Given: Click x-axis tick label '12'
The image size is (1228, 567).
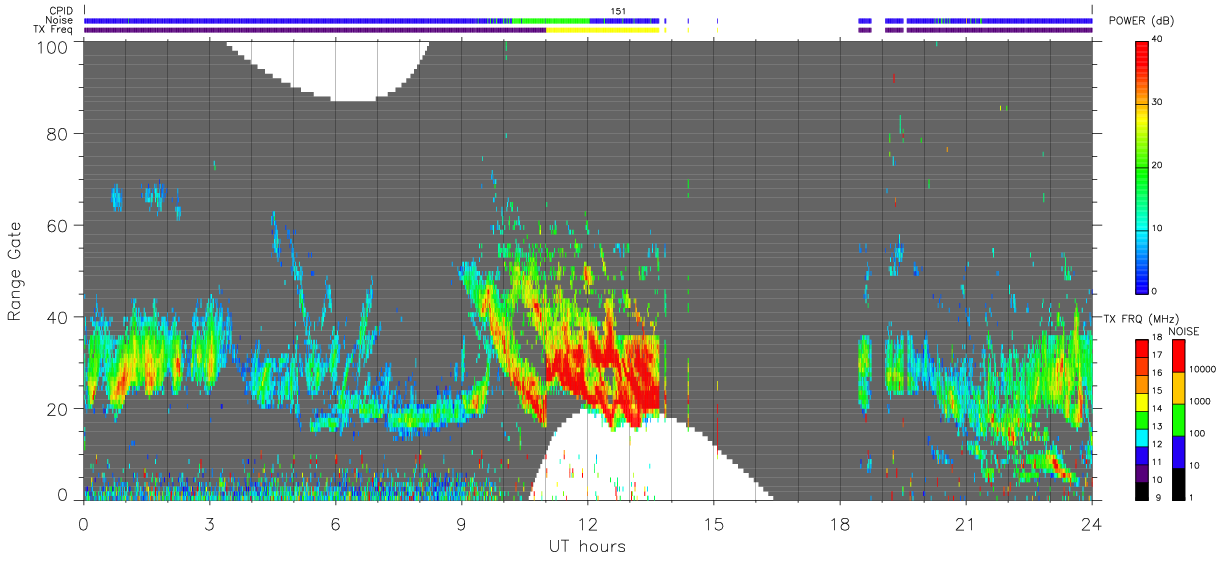Looking at the screenshot, I should click(x=588, y=524).
